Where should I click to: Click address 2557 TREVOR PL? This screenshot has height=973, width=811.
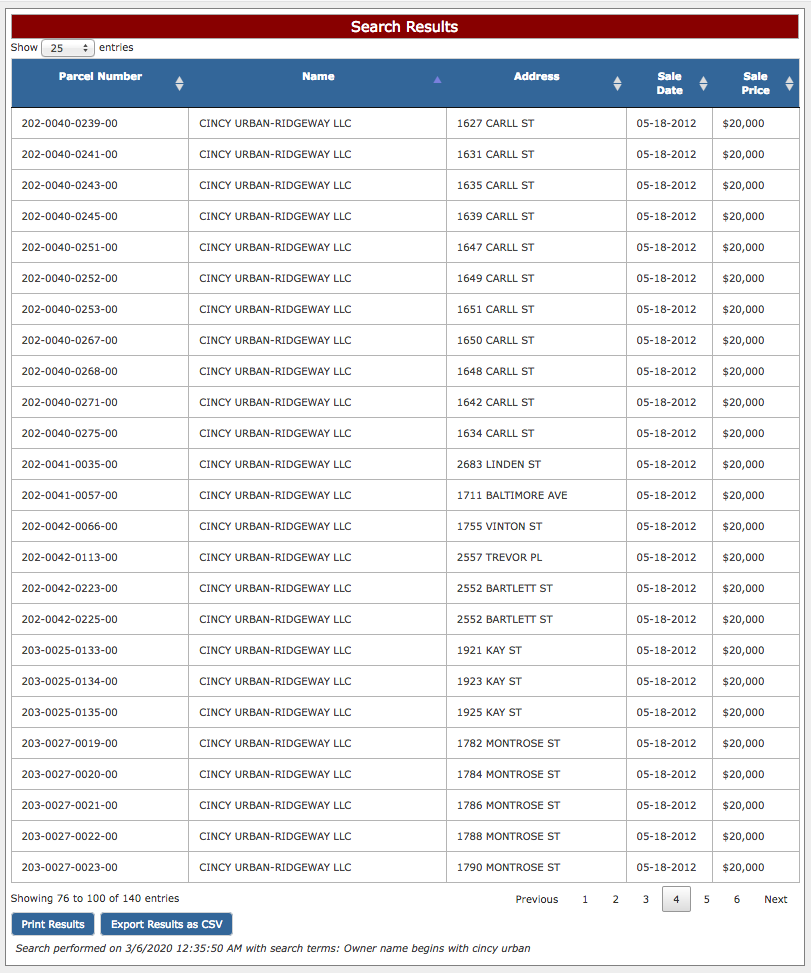tap(500, 558)
